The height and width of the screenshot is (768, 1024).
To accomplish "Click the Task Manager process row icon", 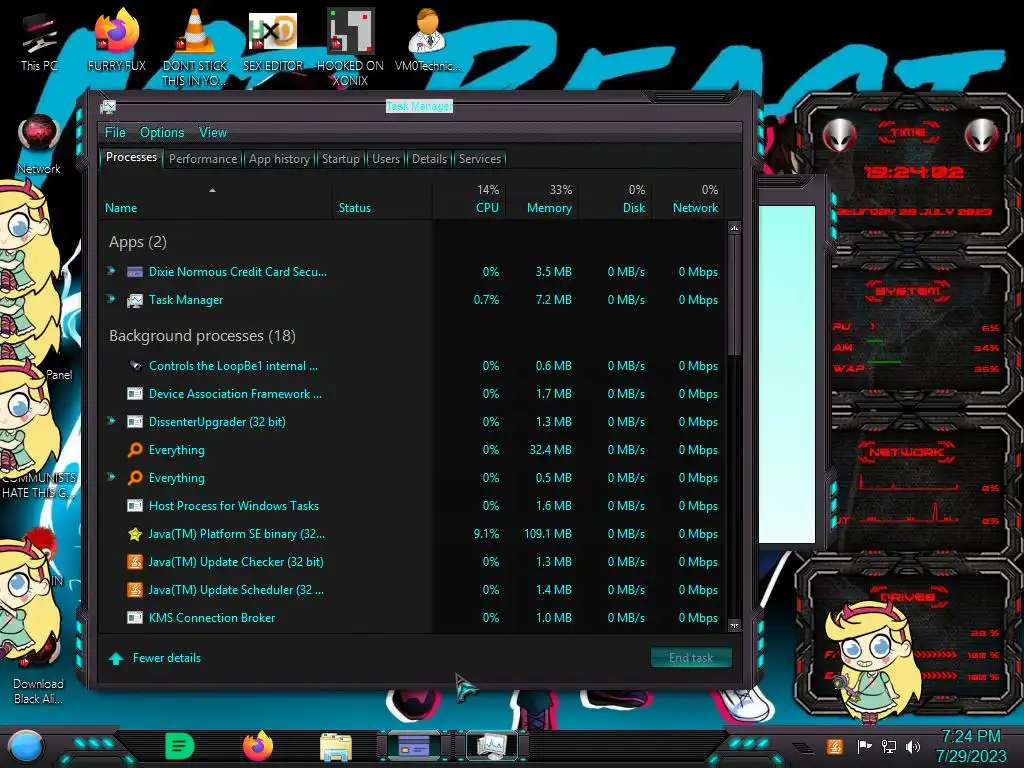I will pyautogui.click(x=135, y=300).
